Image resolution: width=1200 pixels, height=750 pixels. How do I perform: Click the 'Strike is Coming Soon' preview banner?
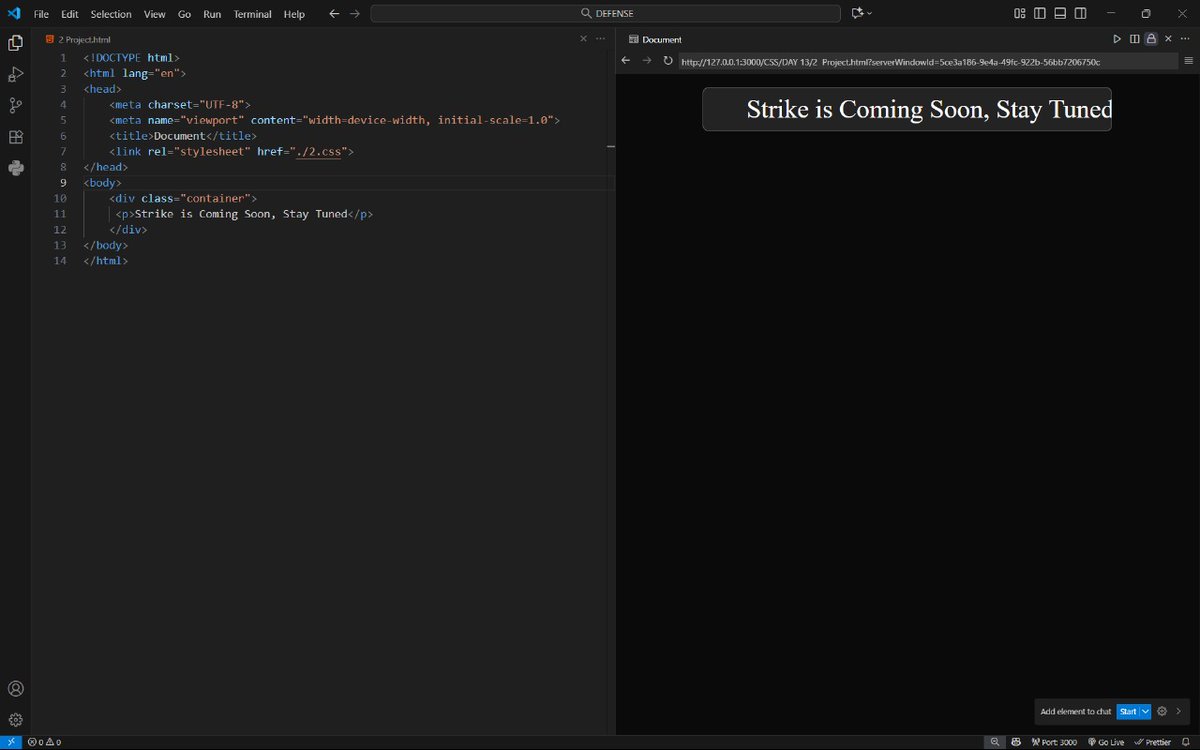point(906,109)
